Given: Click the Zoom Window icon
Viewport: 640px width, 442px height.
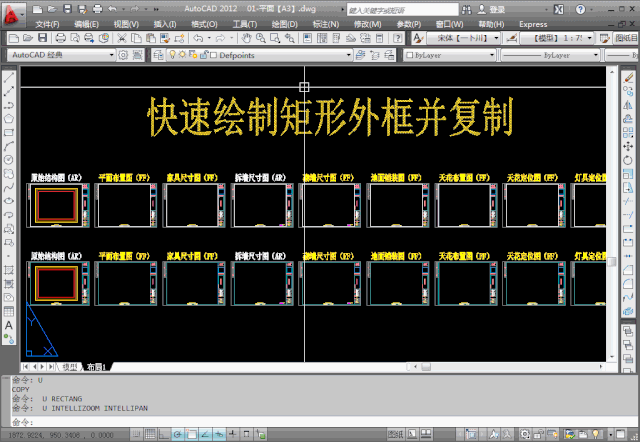Looking at the screenshot, I should coord(275,38).
